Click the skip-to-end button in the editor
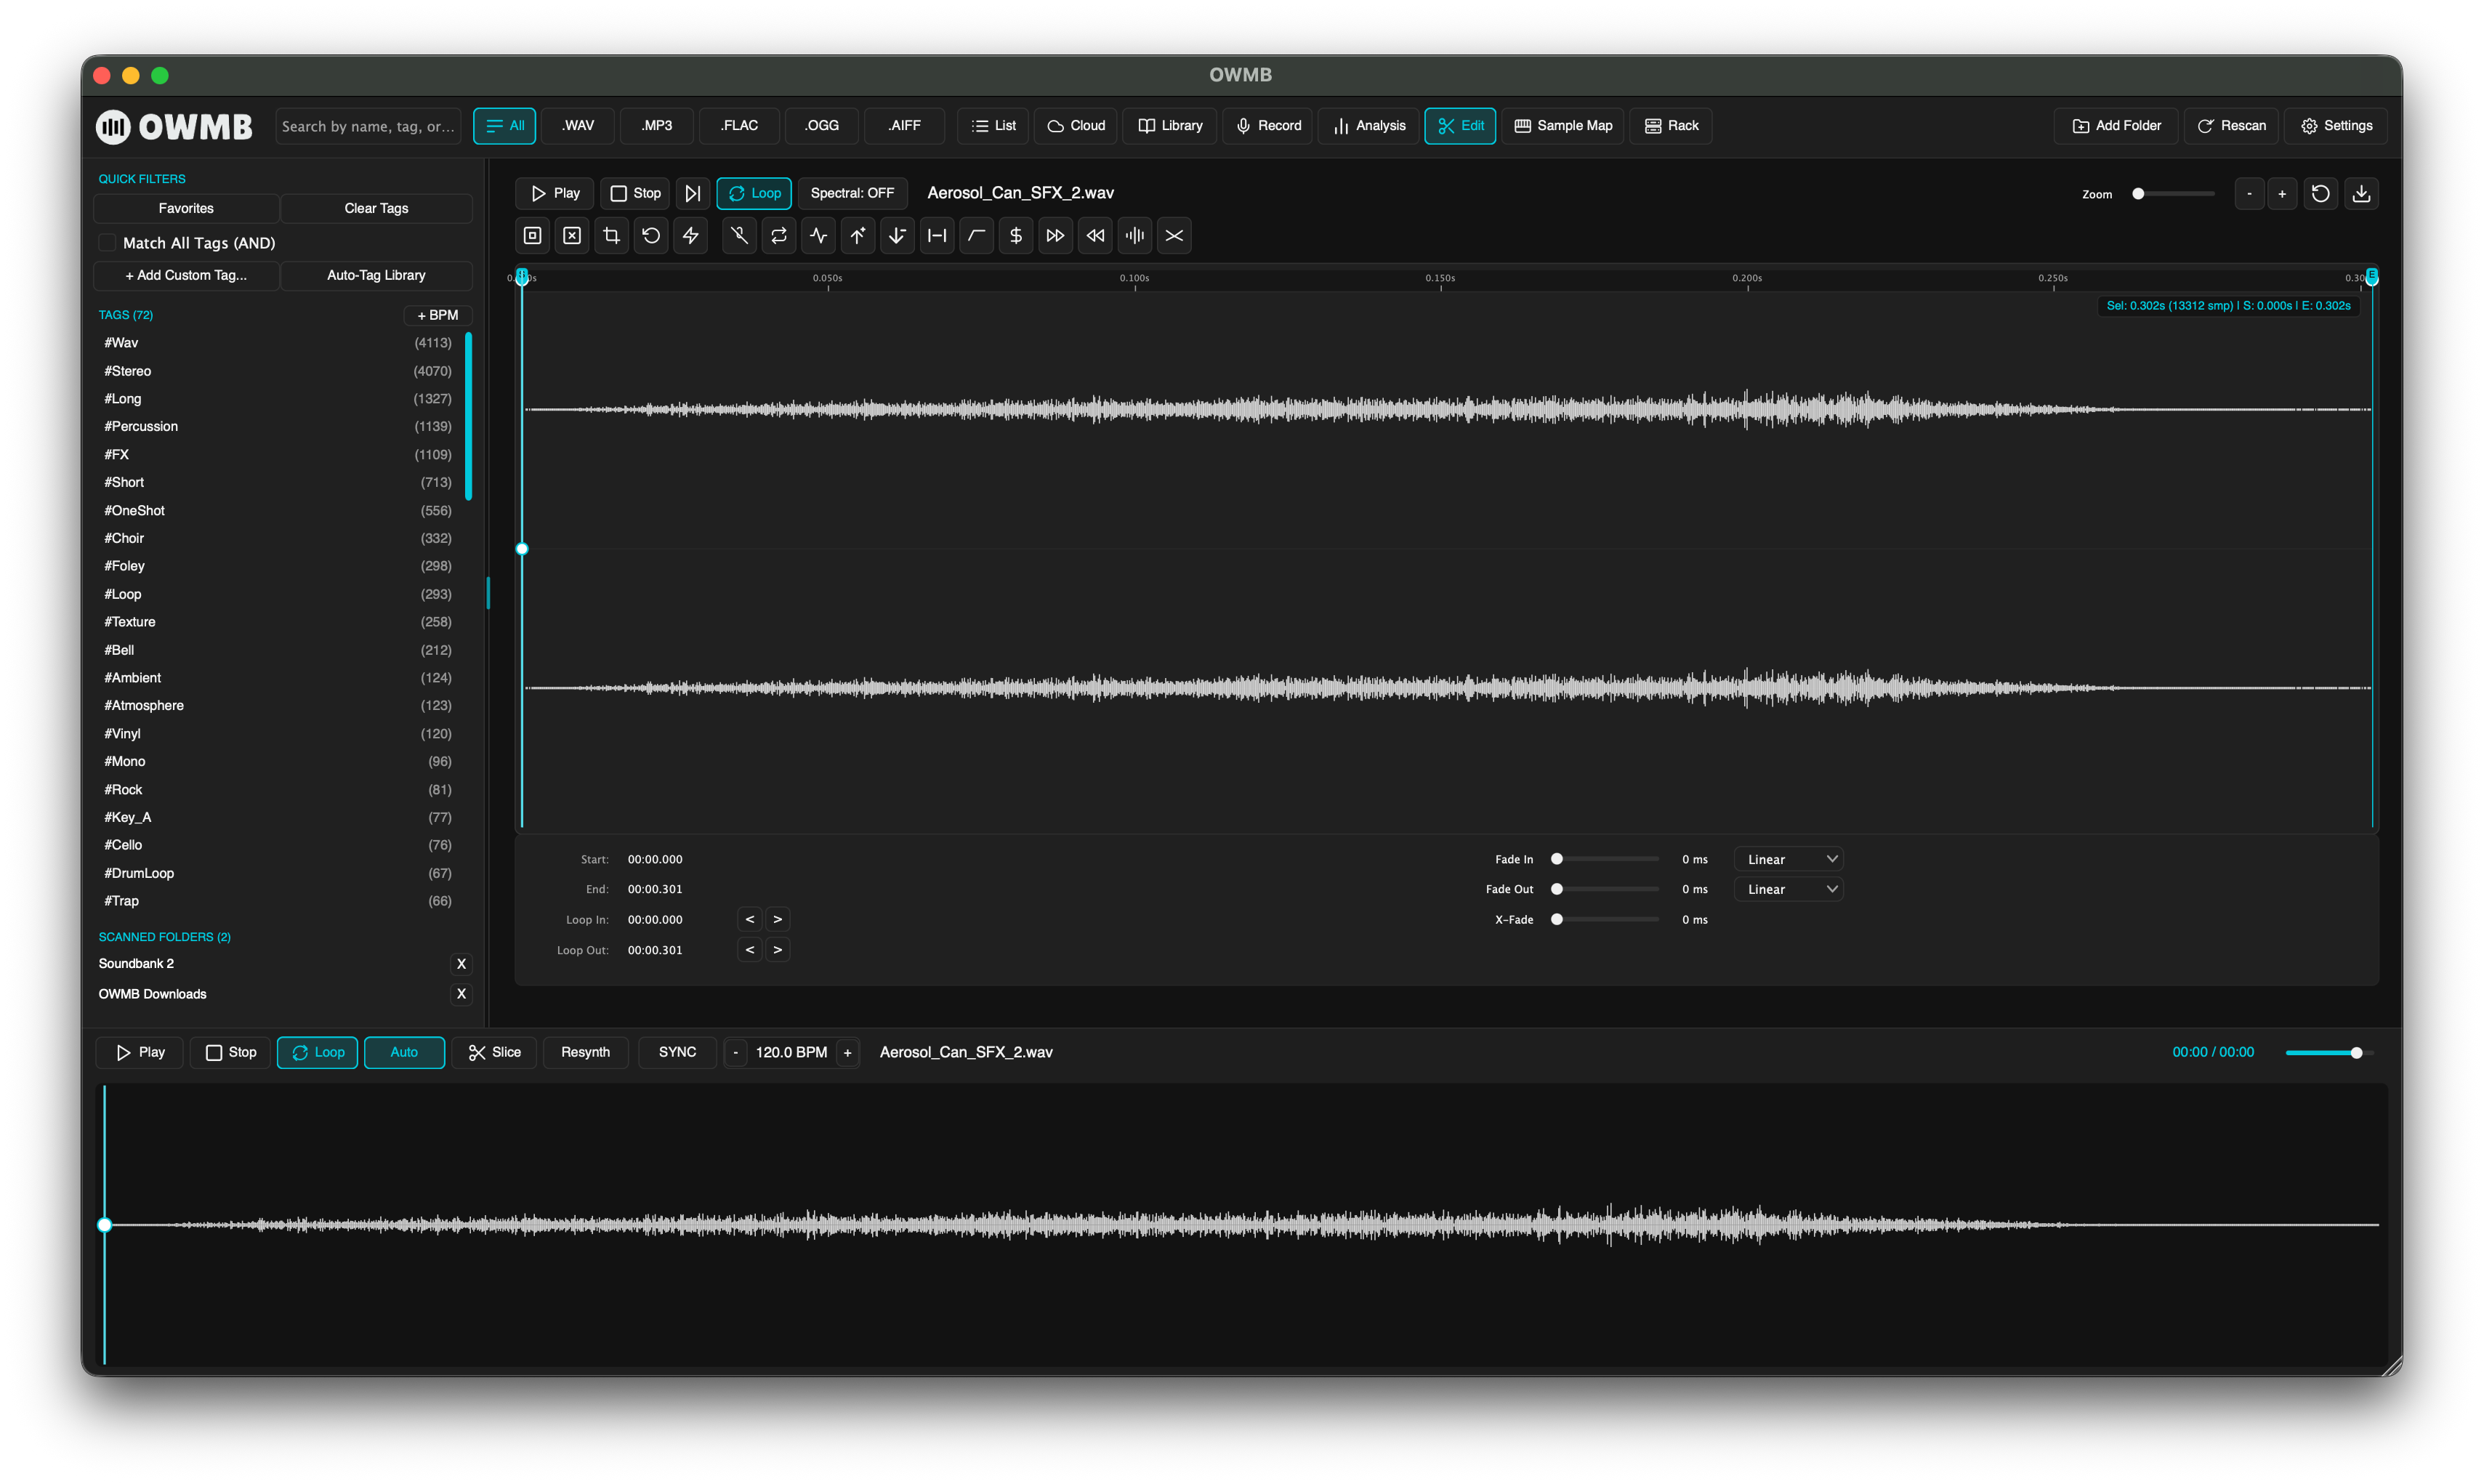 [692, 194]
